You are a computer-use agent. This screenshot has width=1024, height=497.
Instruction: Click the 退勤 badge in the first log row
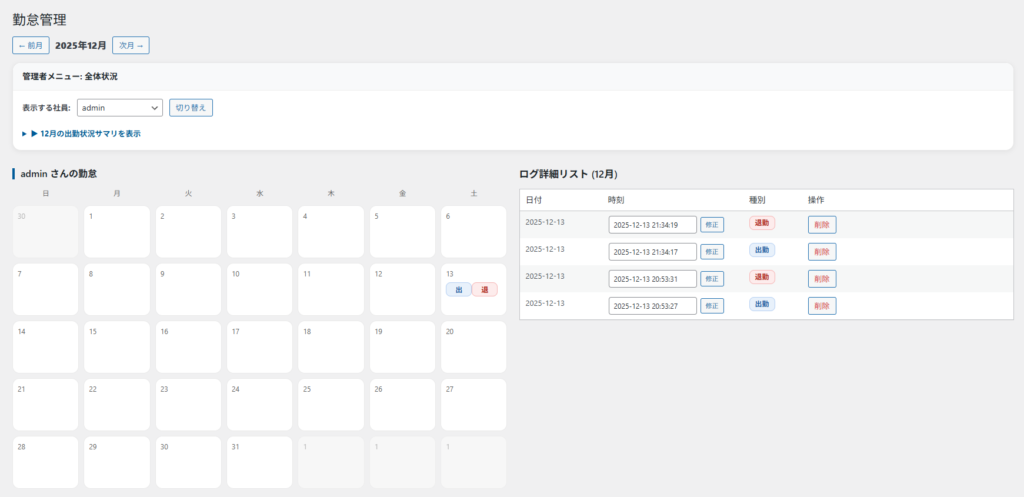761,224
